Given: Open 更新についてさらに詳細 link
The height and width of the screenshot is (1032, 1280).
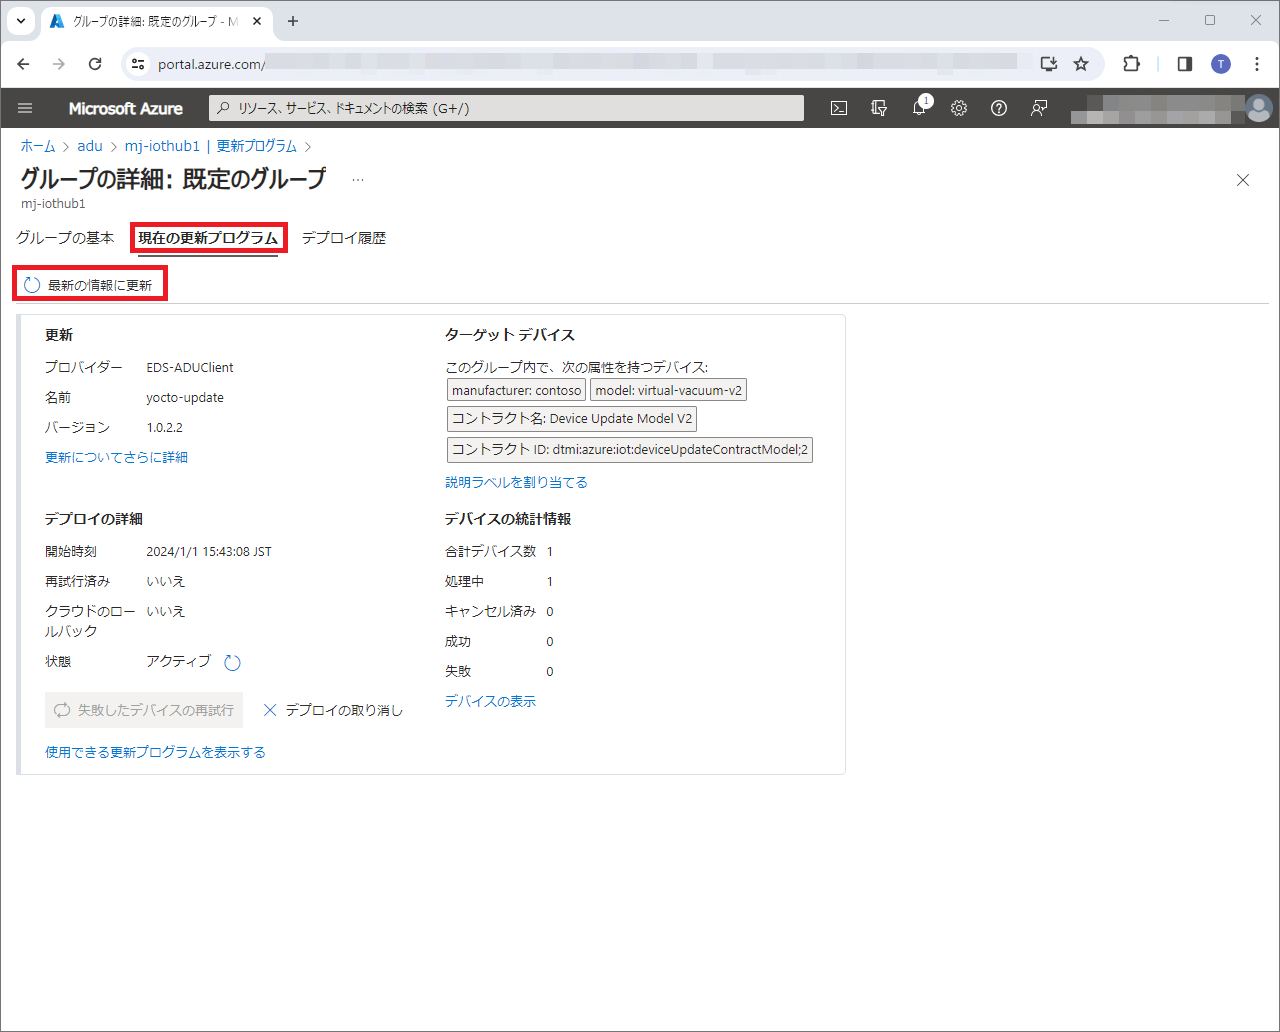Looking at the screenshot, I should [x=116, y=457].
